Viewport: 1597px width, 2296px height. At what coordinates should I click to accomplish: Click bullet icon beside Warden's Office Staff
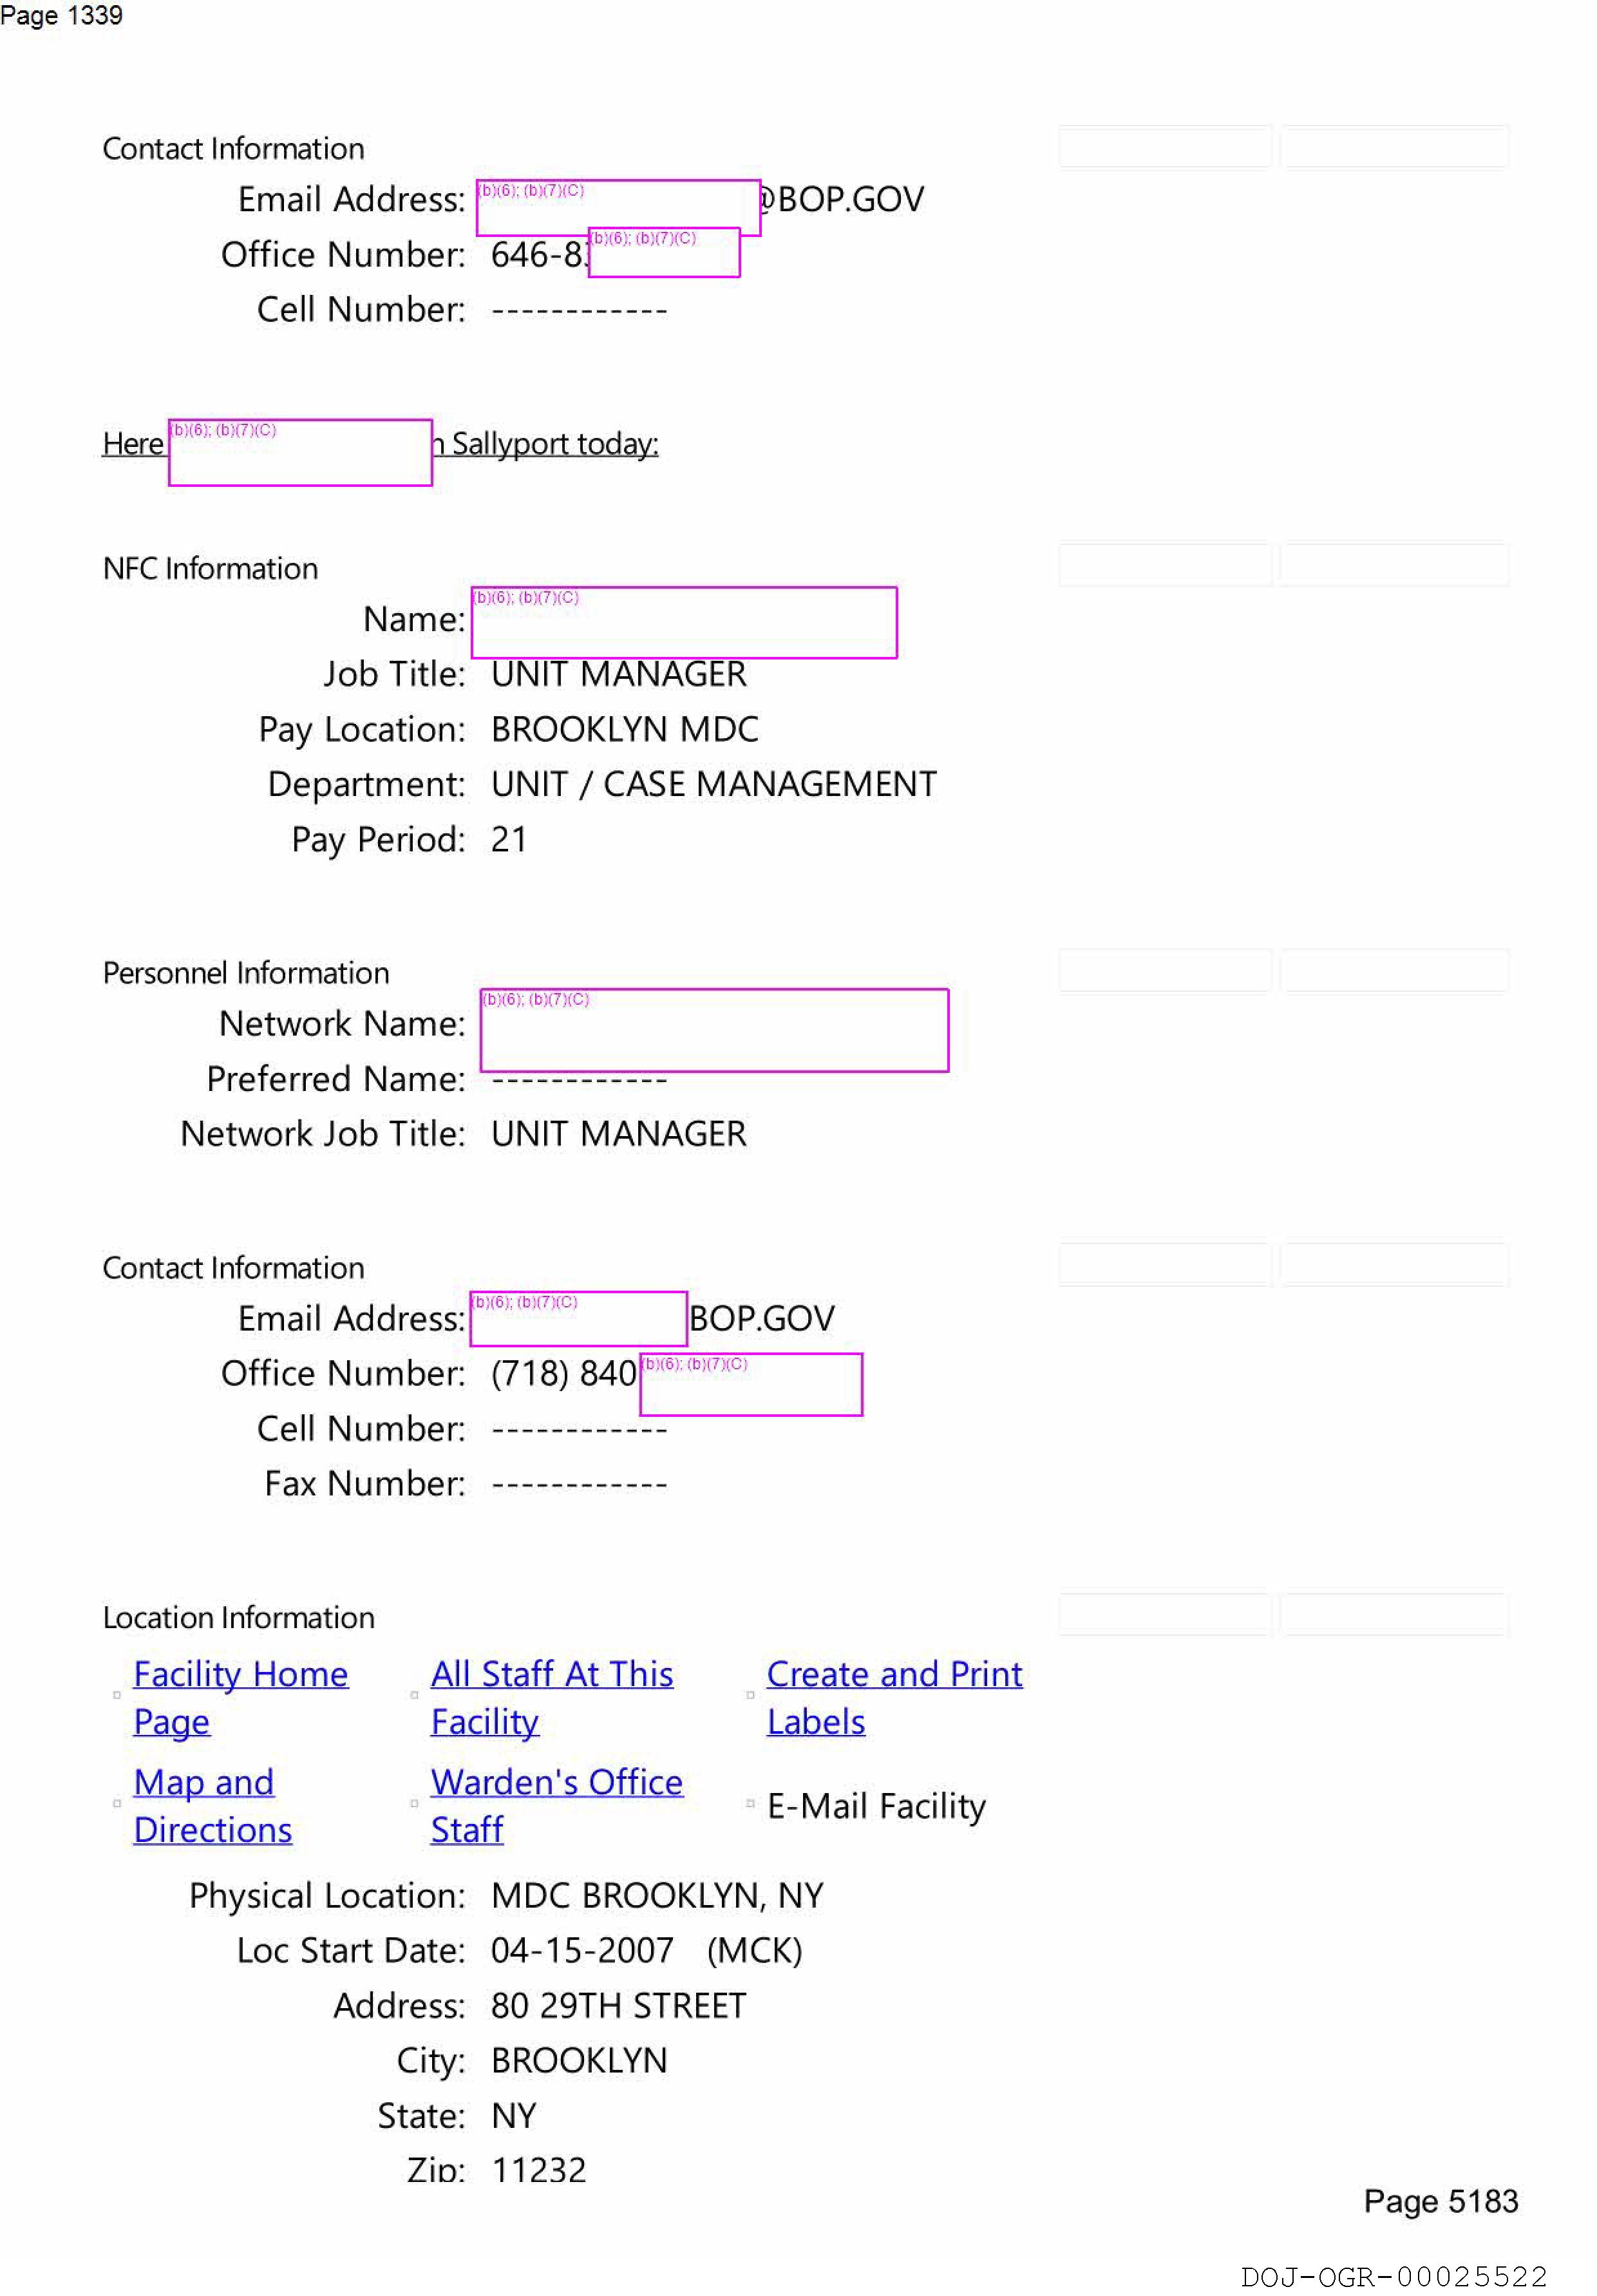coord(414,1804)
